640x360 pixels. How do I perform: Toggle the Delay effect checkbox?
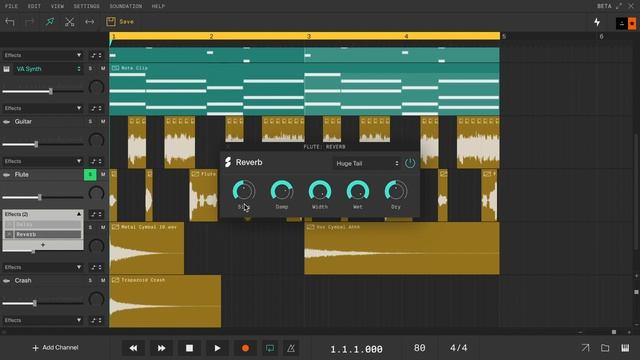click(x=9, y=224)
